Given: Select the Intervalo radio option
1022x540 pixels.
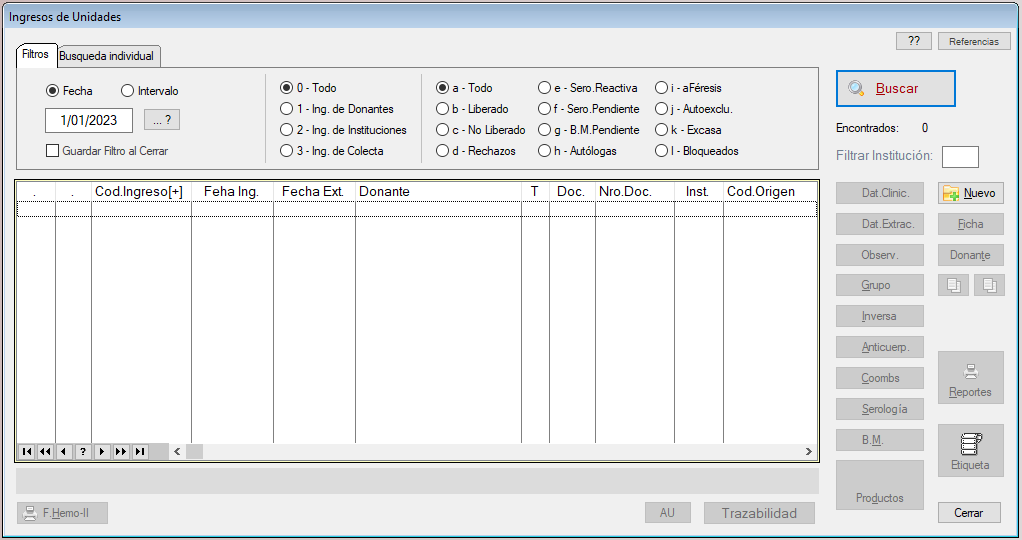Looking at the screenshot, I should coord(127,91).
